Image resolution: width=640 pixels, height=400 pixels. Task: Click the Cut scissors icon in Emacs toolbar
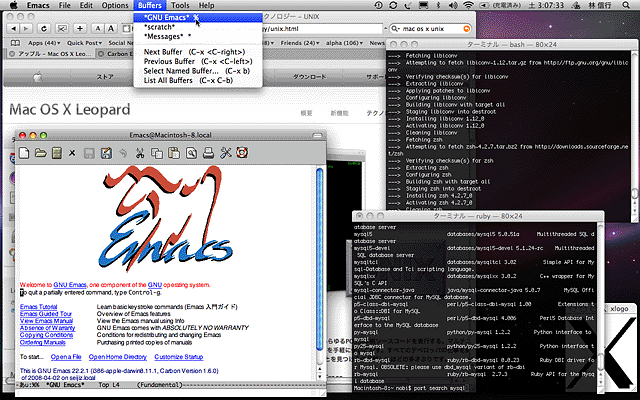[x=140, y=153]
